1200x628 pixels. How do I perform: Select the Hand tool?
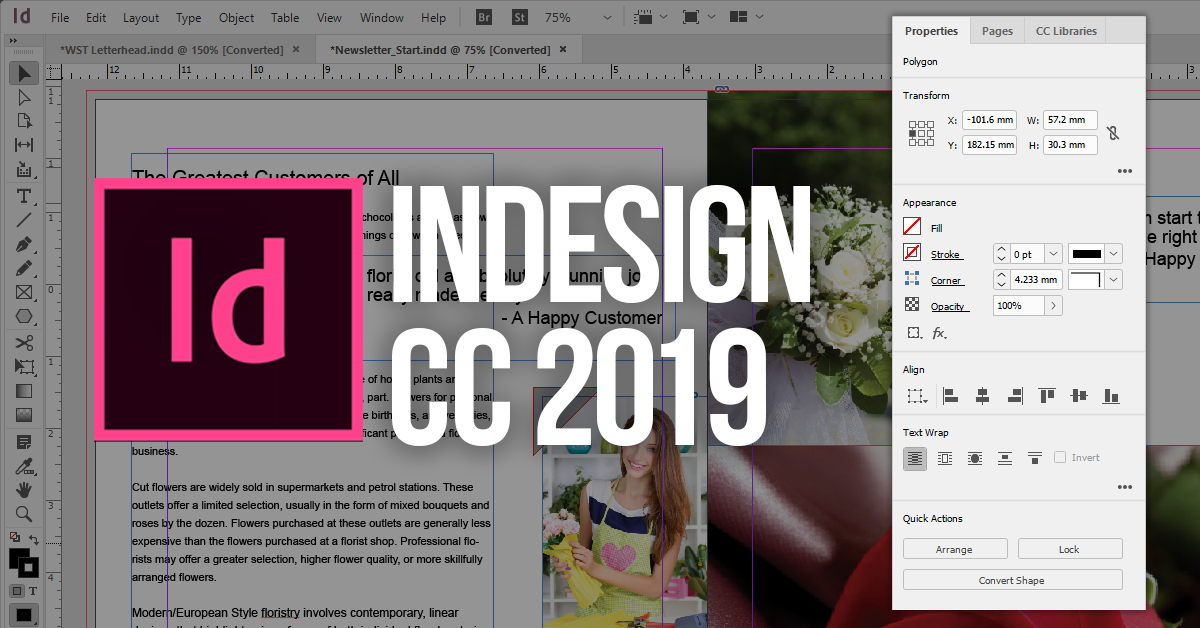tap(24, 489)
